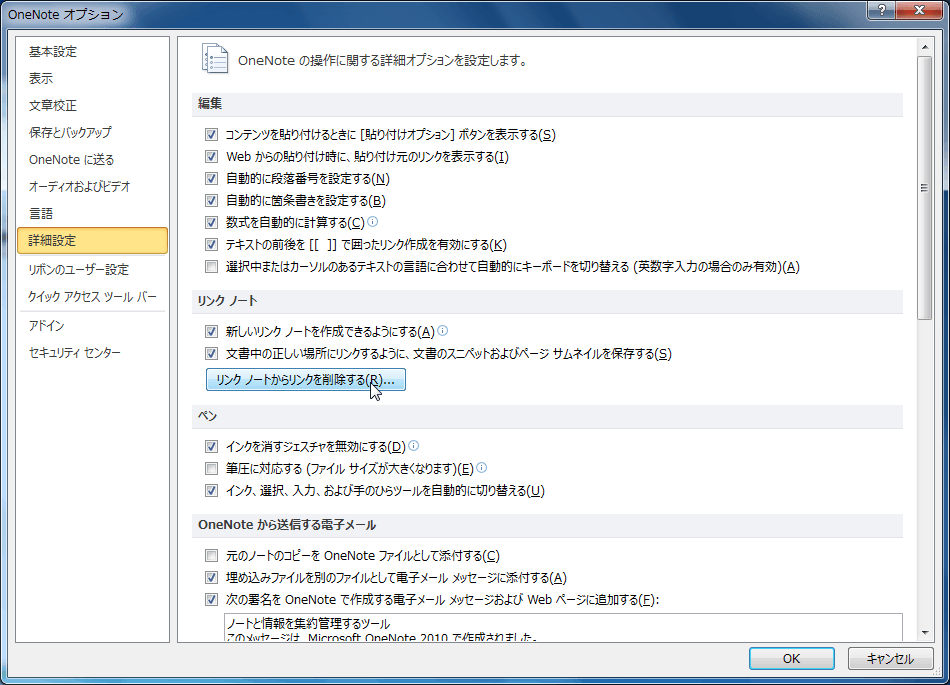950x685 pixels.
Task: Select アドイン in the sidebar
Action: tap(92, 325)
